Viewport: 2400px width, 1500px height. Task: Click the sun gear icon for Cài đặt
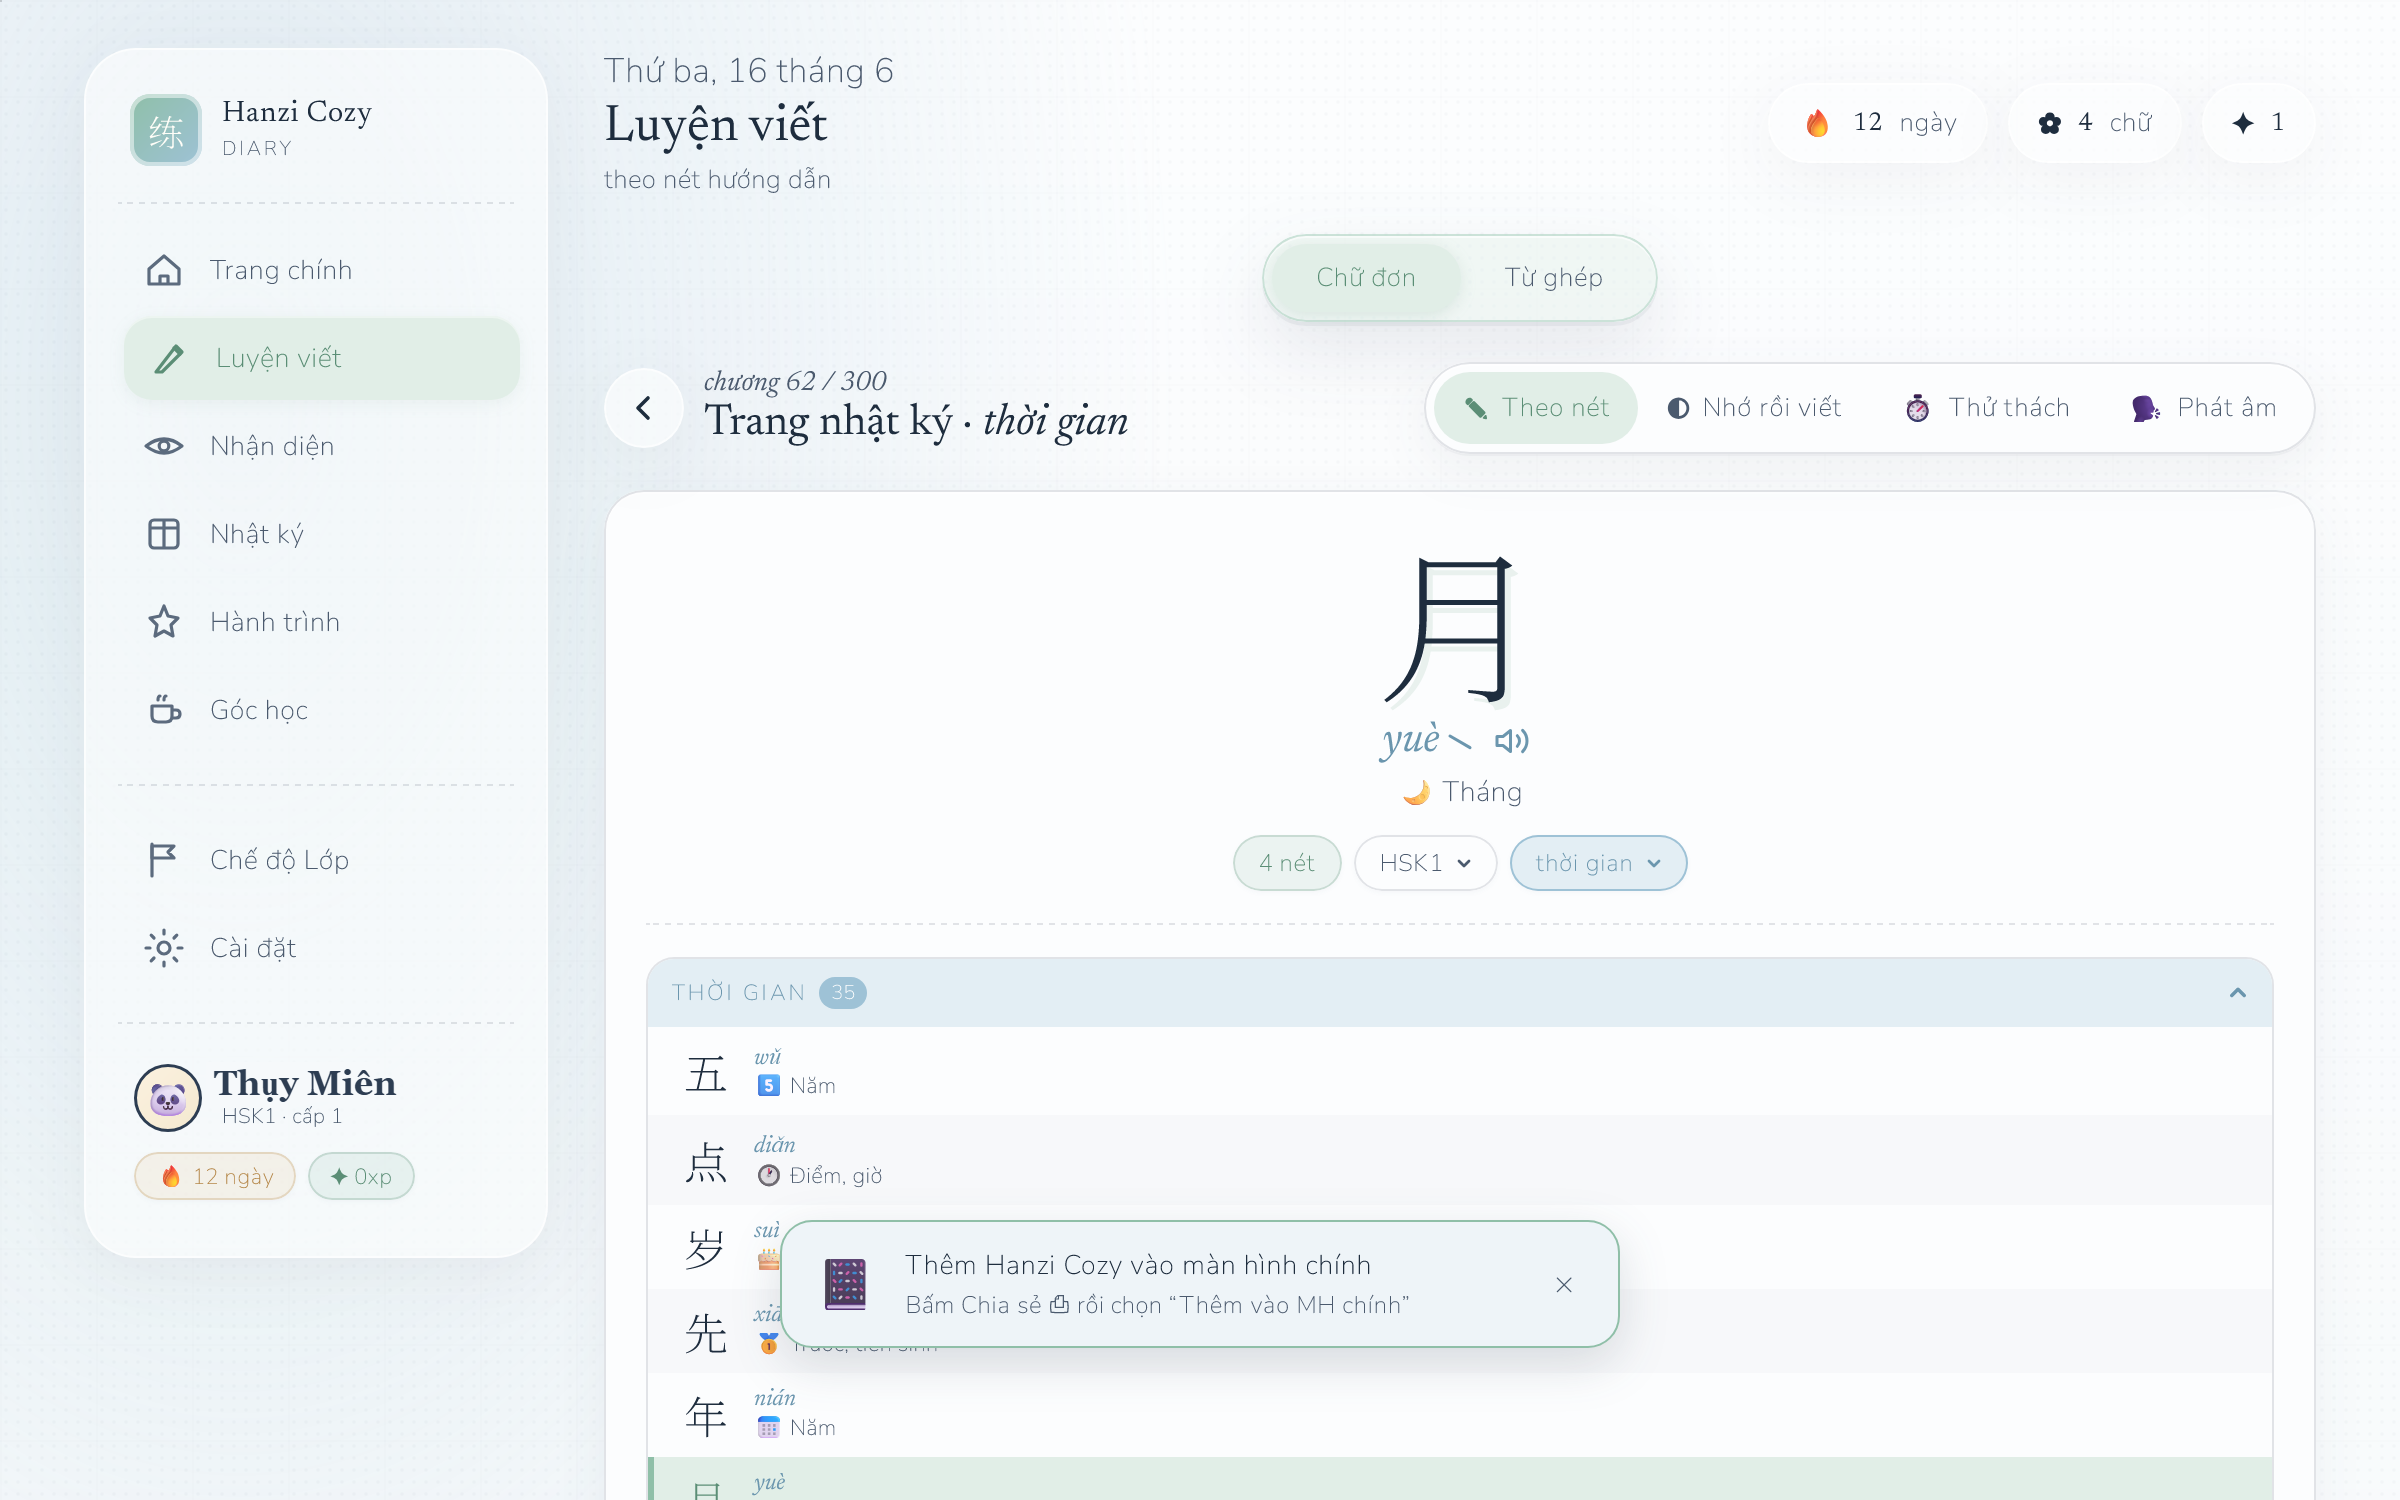coord(164,948)
